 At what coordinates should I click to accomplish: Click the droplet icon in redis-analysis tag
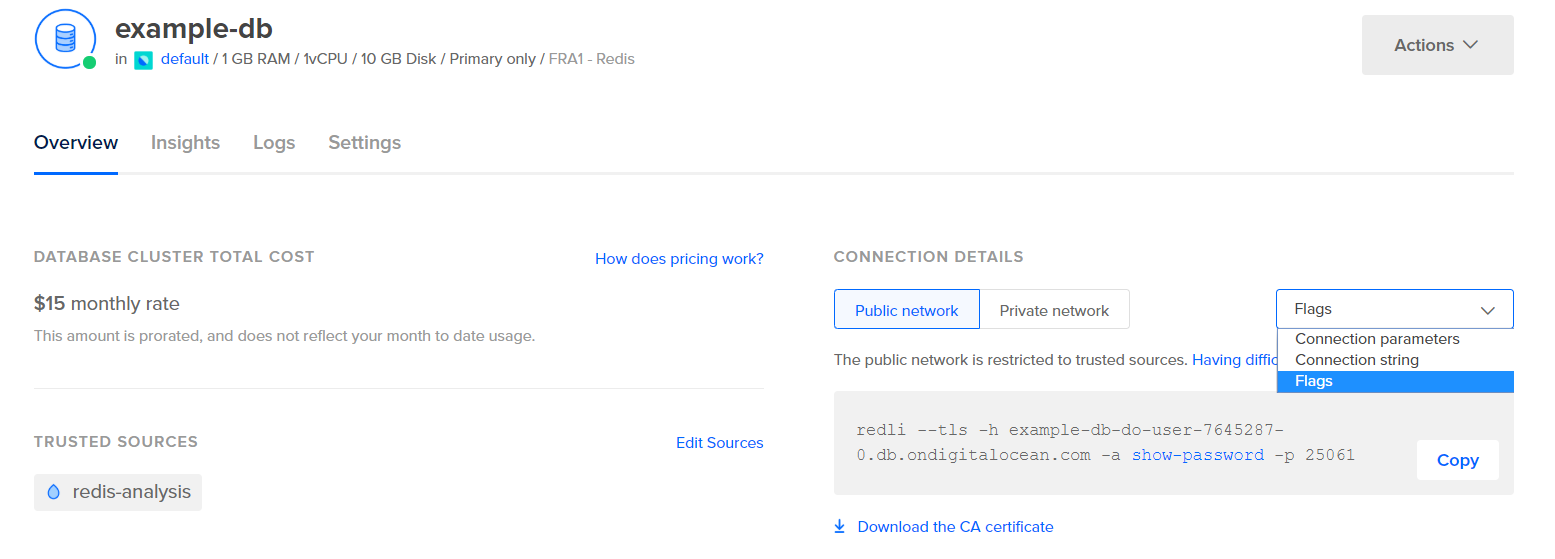click(54, 492)
